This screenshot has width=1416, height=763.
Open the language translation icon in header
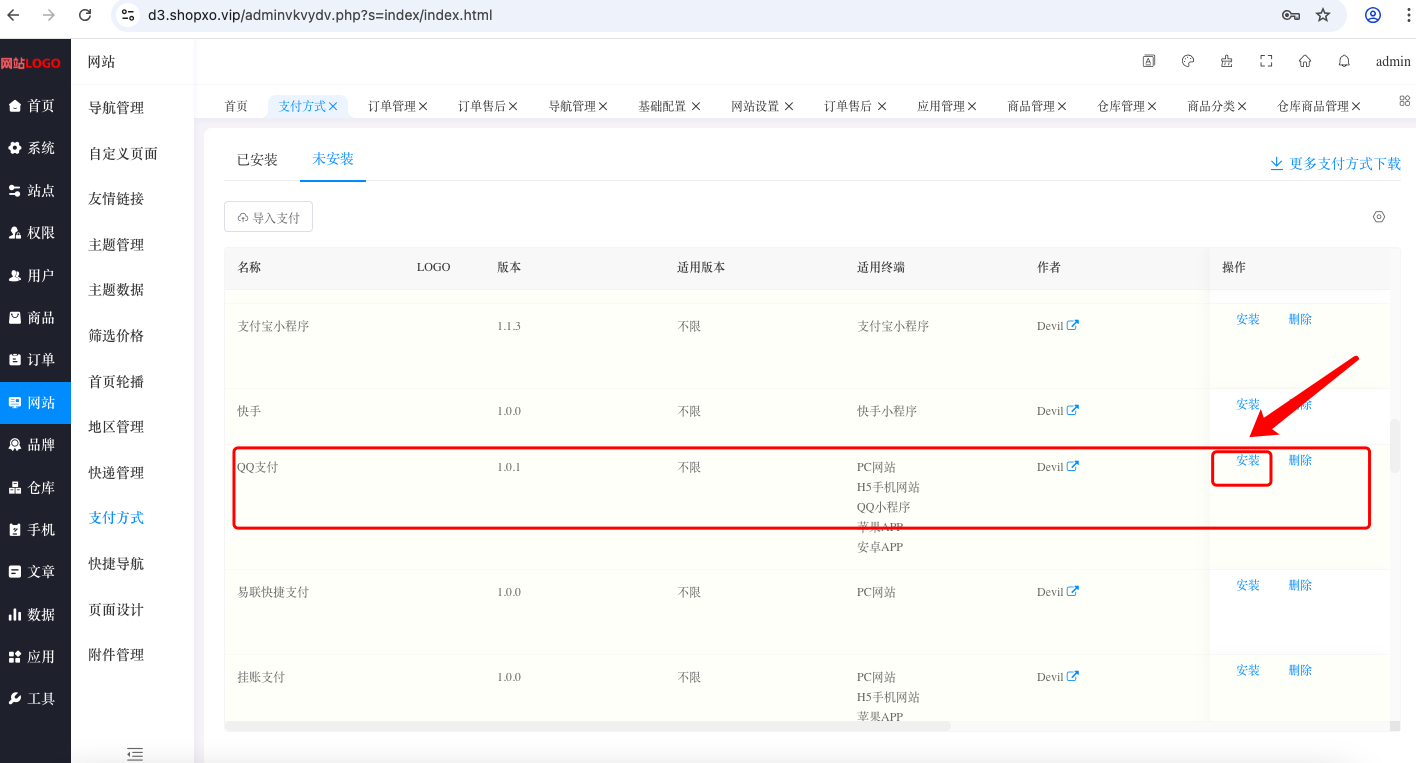pos(1149,61)
